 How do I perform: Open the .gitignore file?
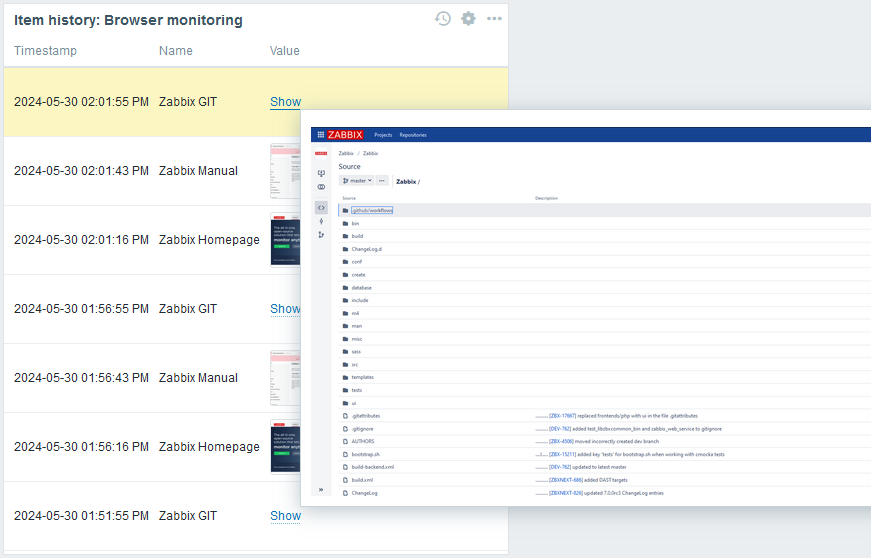(x=363, y=429)
